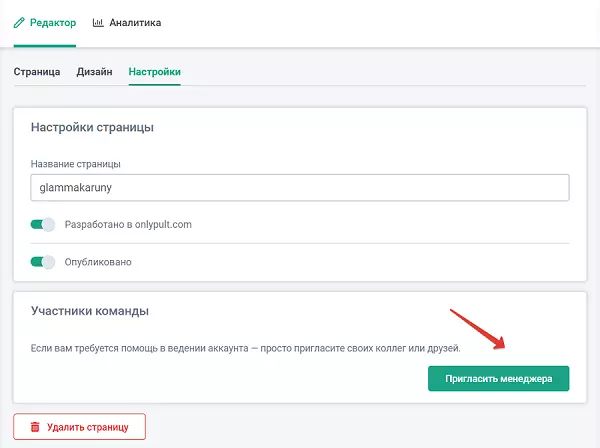Open the Редактор section

point(45,22)
